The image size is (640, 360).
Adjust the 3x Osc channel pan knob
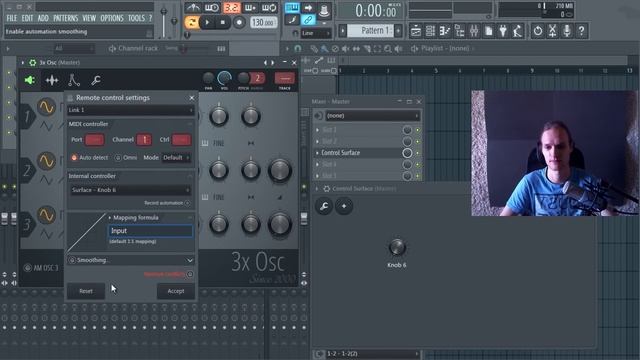208,78
